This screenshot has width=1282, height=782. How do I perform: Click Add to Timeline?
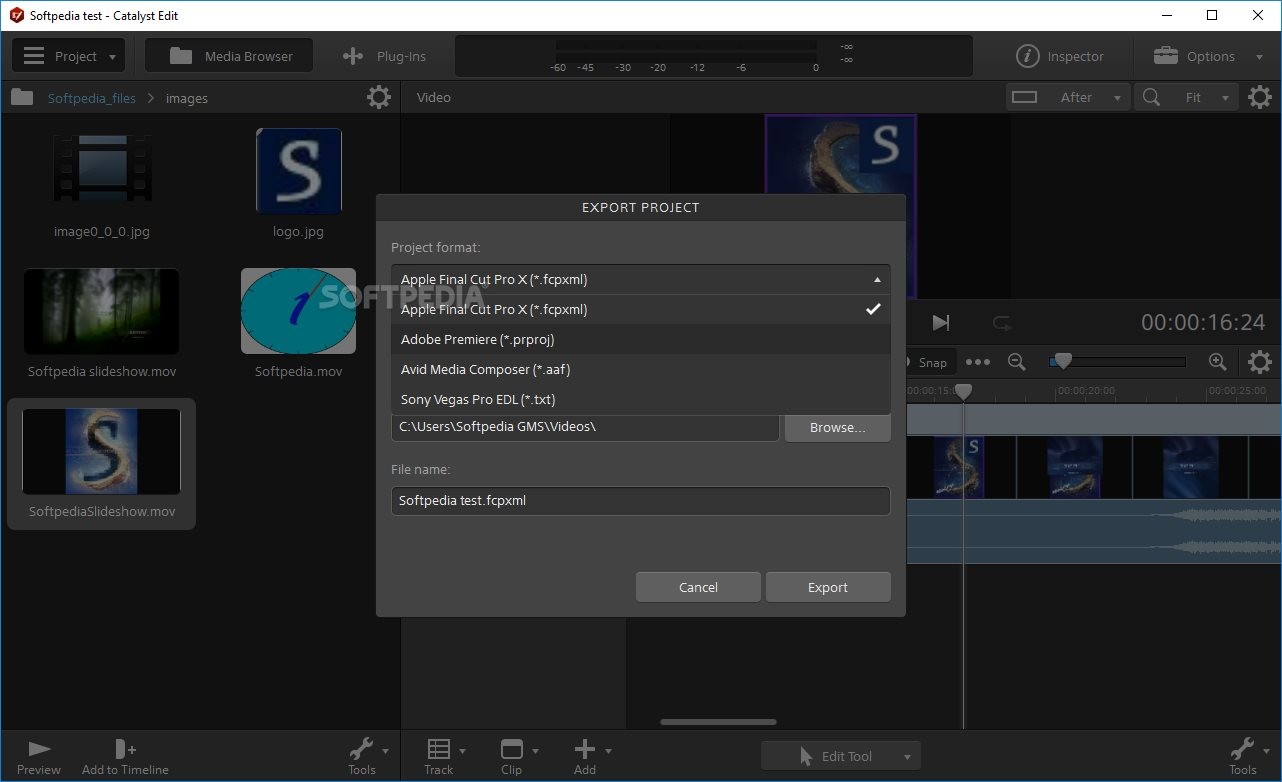(124, 757)
